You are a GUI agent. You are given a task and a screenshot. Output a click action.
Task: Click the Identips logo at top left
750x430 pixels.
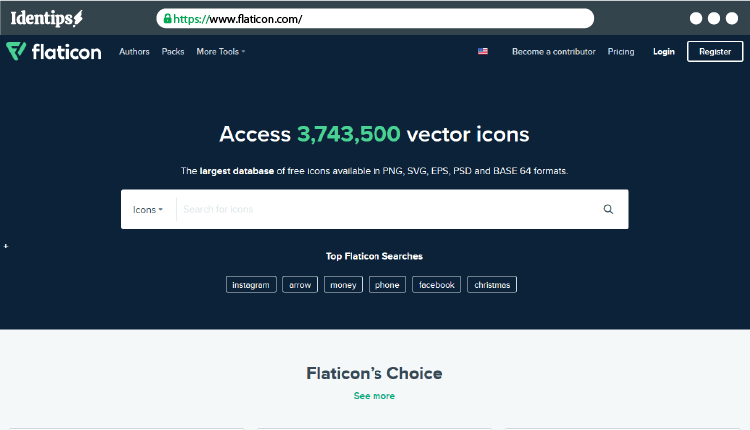(x=47, y=18)
